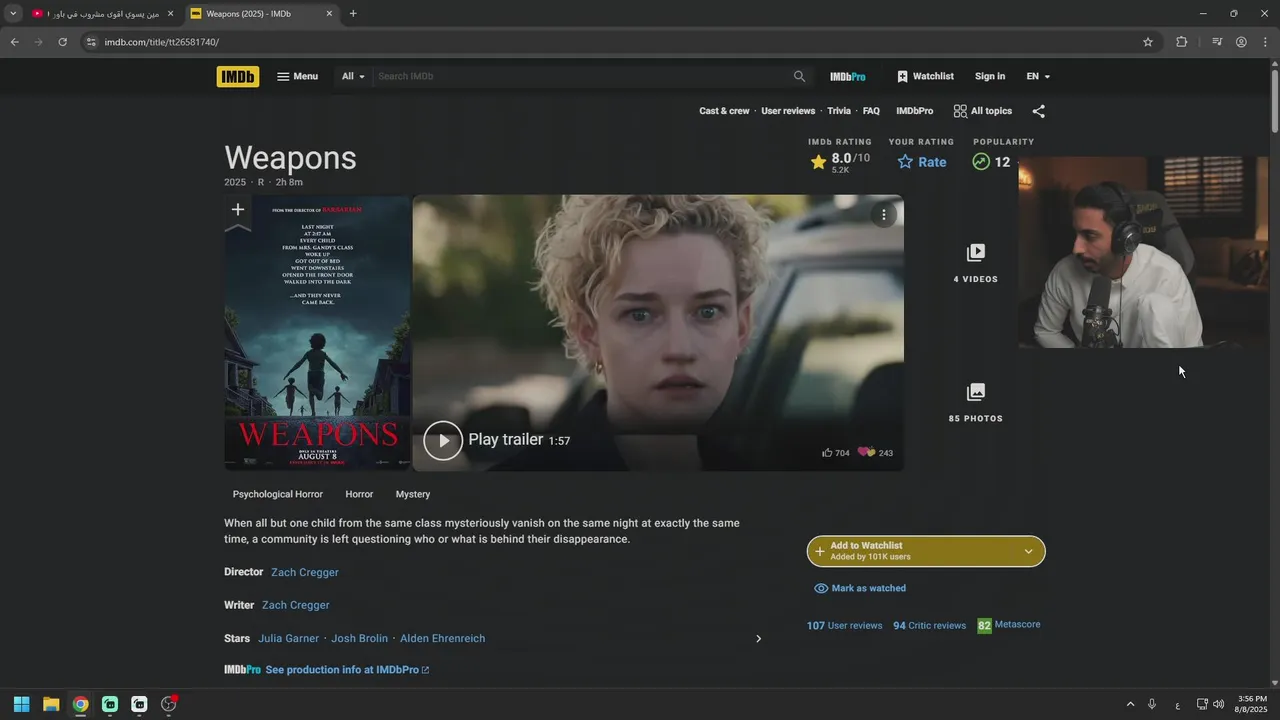This screenshot has height=720, width=1280.
Task: Click heart reactions icon on trailer
Action: (x=866, y=453)
